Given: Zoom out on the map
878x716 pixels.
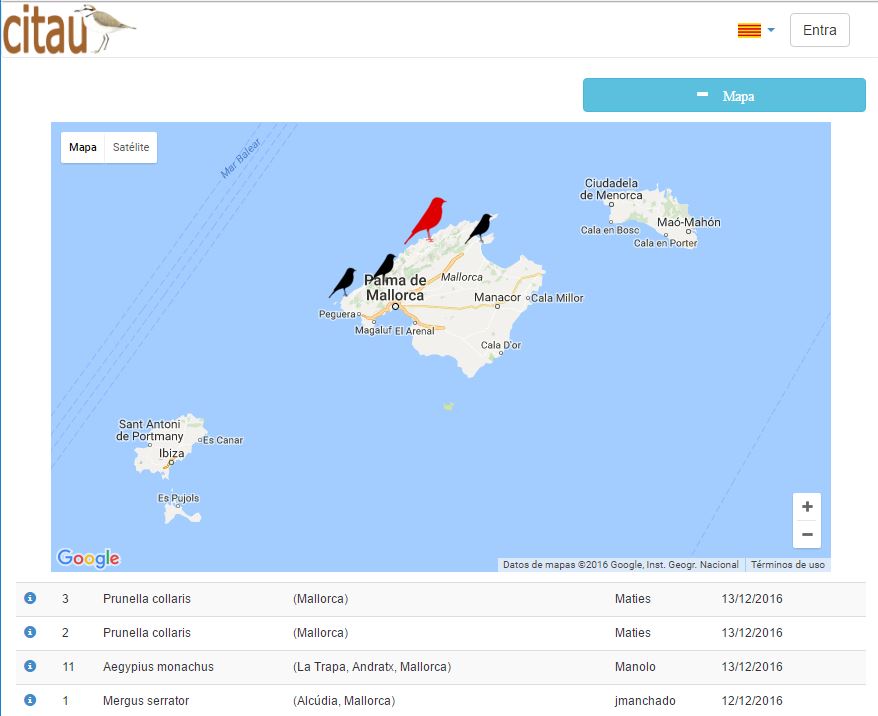Looking at the screenshot, I should coord(807,534).
